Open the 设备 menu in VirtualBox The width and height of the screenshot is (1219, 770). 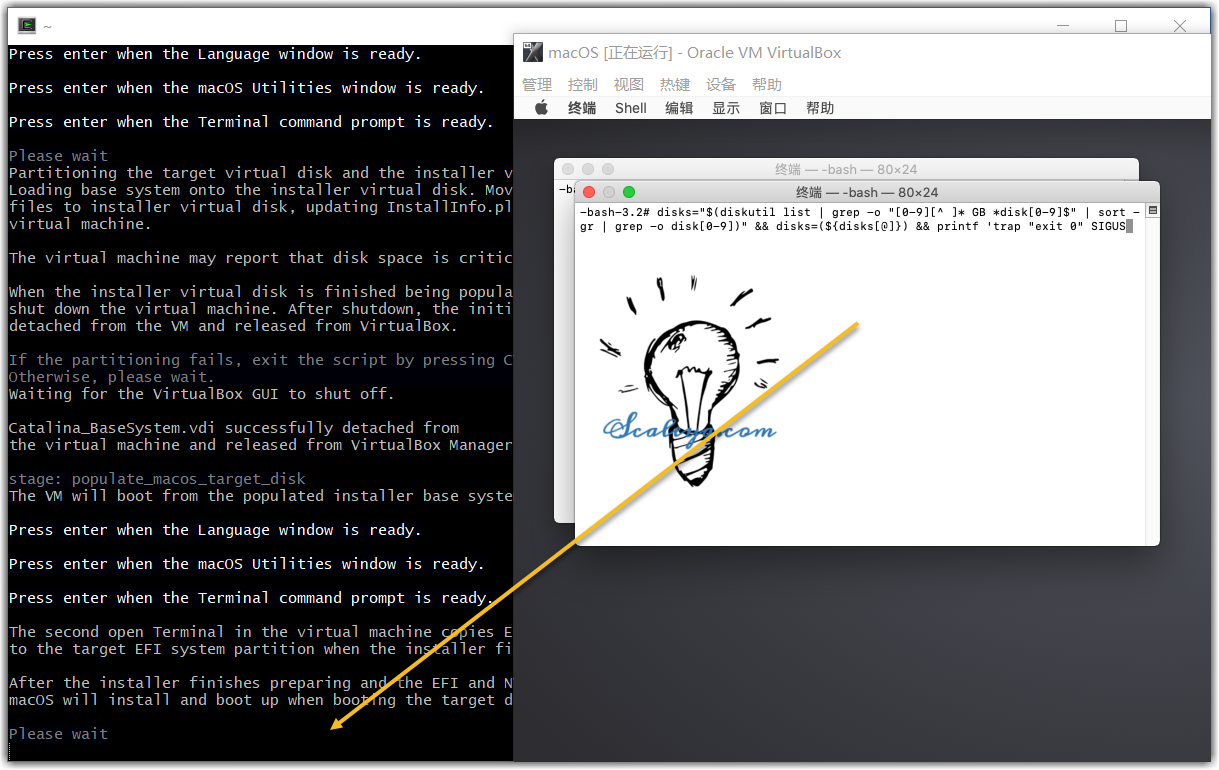click(721, 85)
